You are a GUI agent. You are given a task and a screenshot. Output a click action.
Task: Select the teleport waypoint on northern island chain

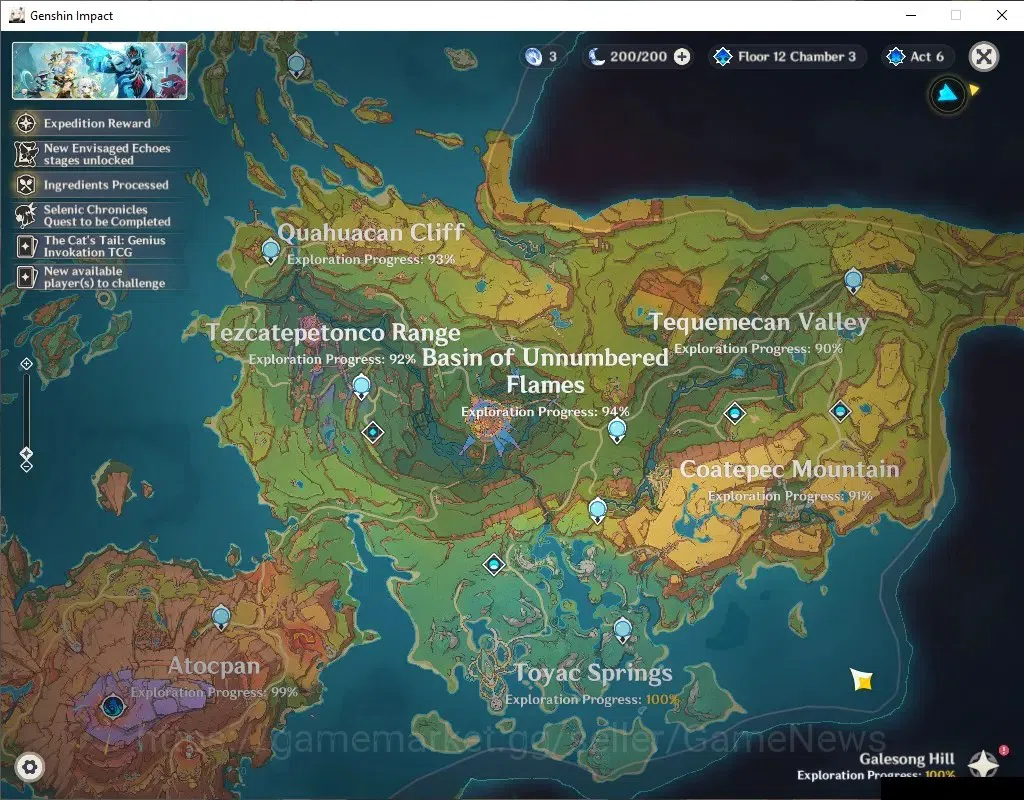coord(296,65)
